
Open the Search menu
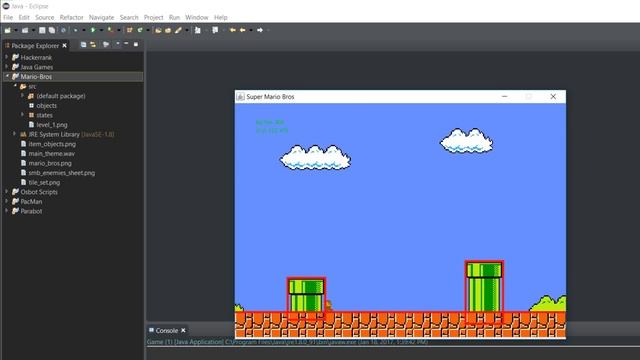pyautogui.click(x=129, y=18)
